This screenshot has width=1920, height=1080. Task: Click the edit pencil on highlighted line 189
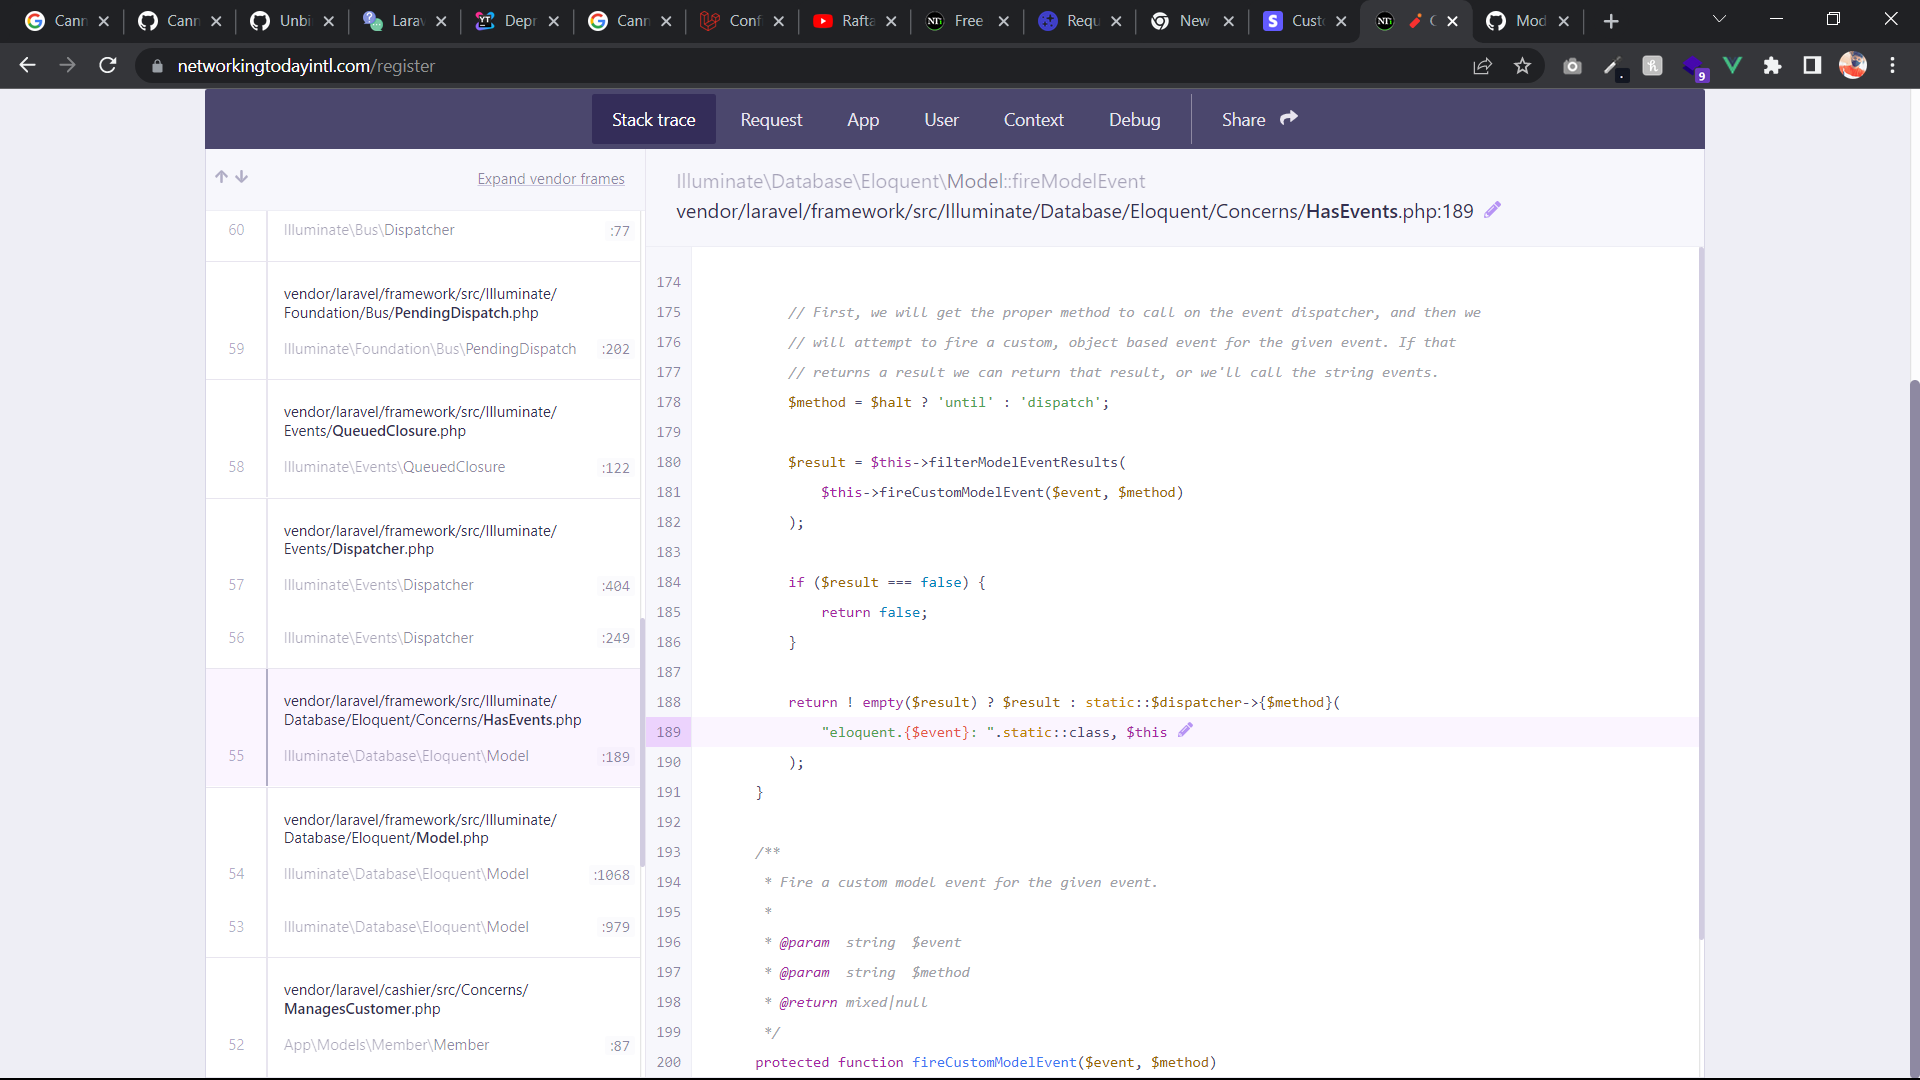[x=1186, y=731]
